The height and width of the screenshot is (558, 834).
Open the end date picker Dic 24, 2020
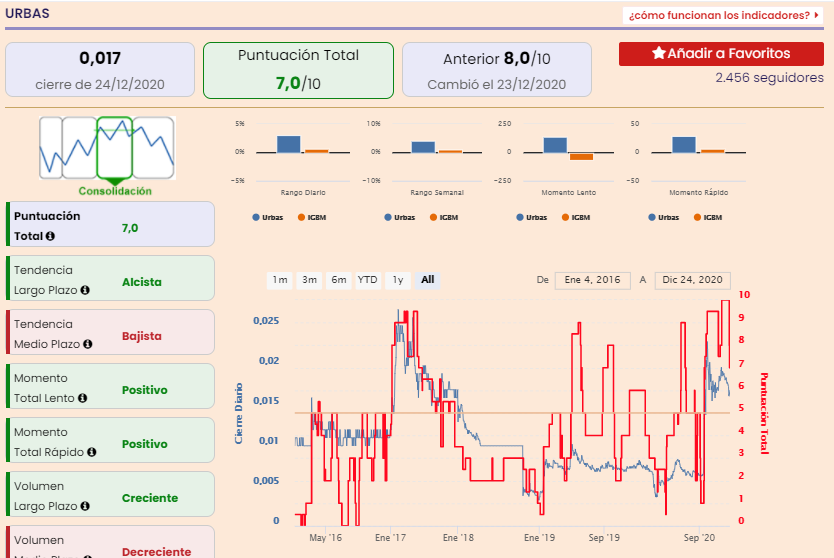pyautogui.click(x=693, y=280)
